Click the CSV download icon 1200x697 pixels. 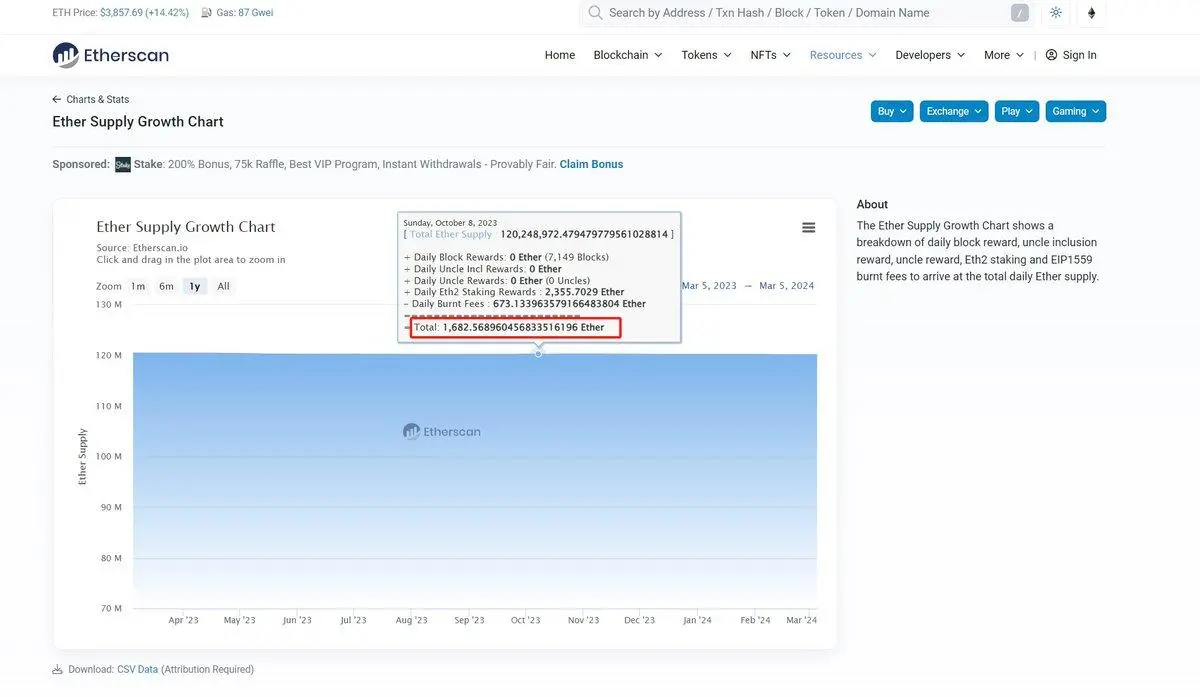pyautogui.click(x=57, y=670)
